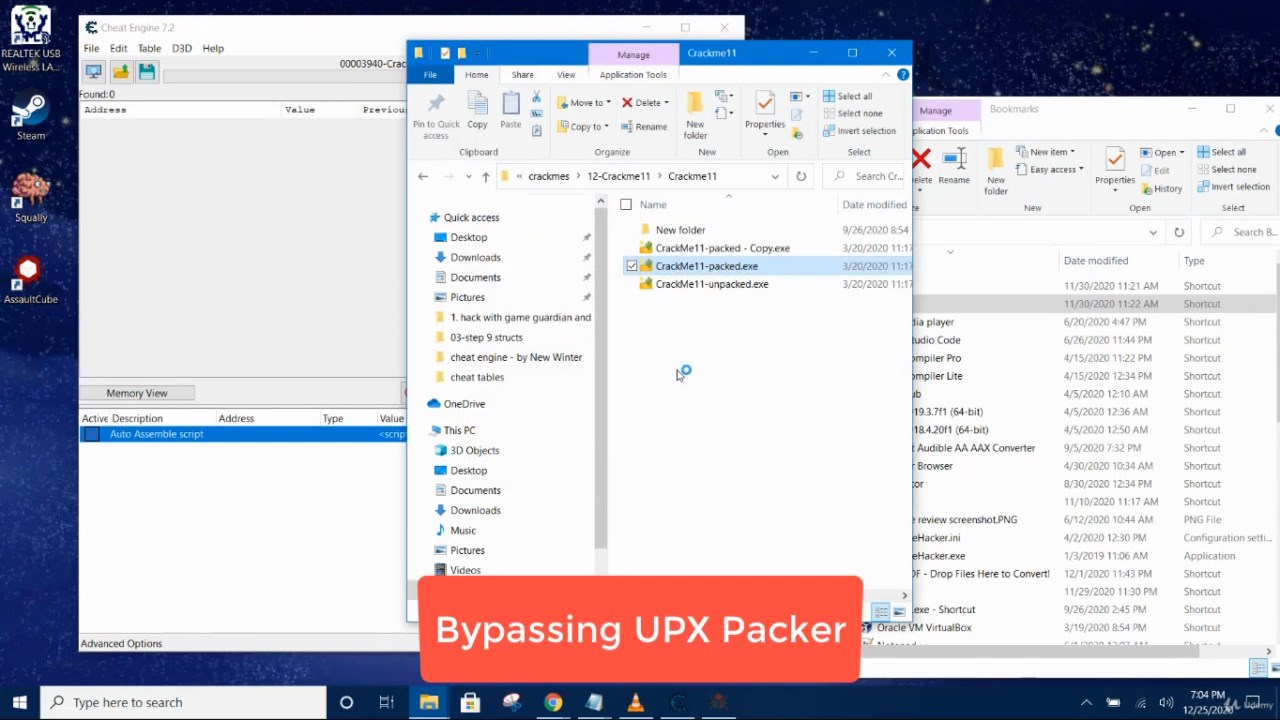Open Microsoft Store from the taskbar
Screen dimensions: 1280x720
[470, 702]
